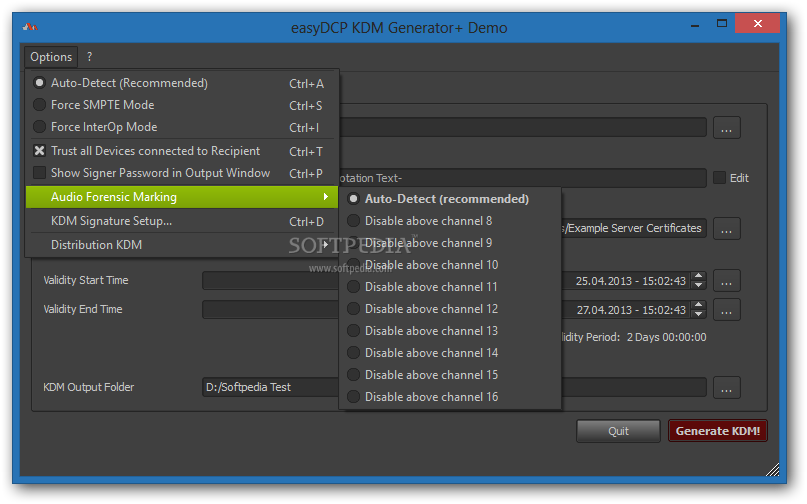Image resolution: width=807 pixels, height=504 pixels.
Task: Select Disable above channel 13
Action: pyautogui.click(x=450, y=331)
